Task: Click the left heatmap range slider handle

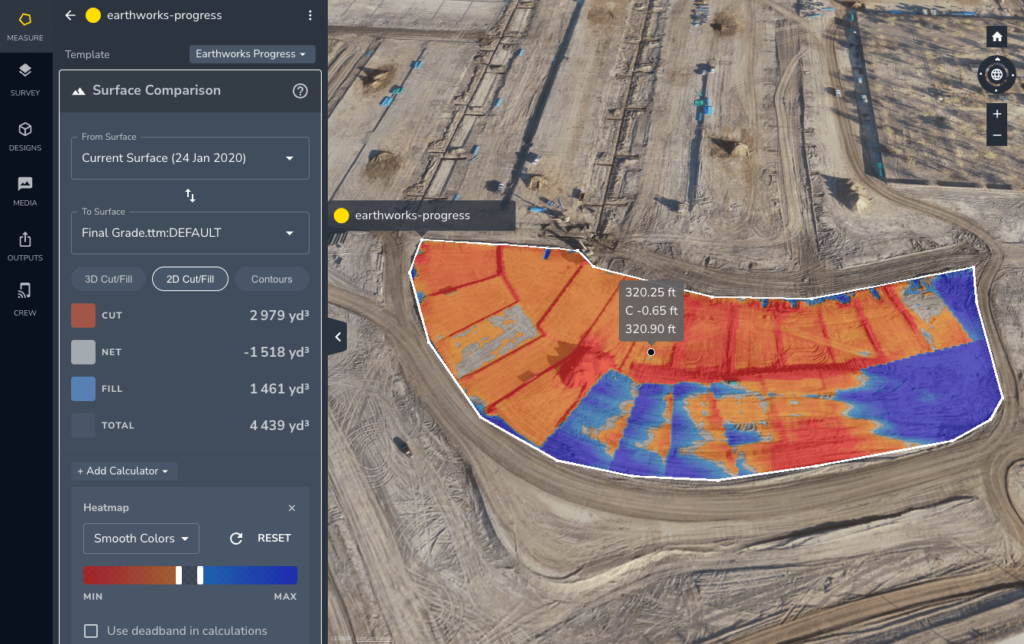Action: click(x=179, y=575)
